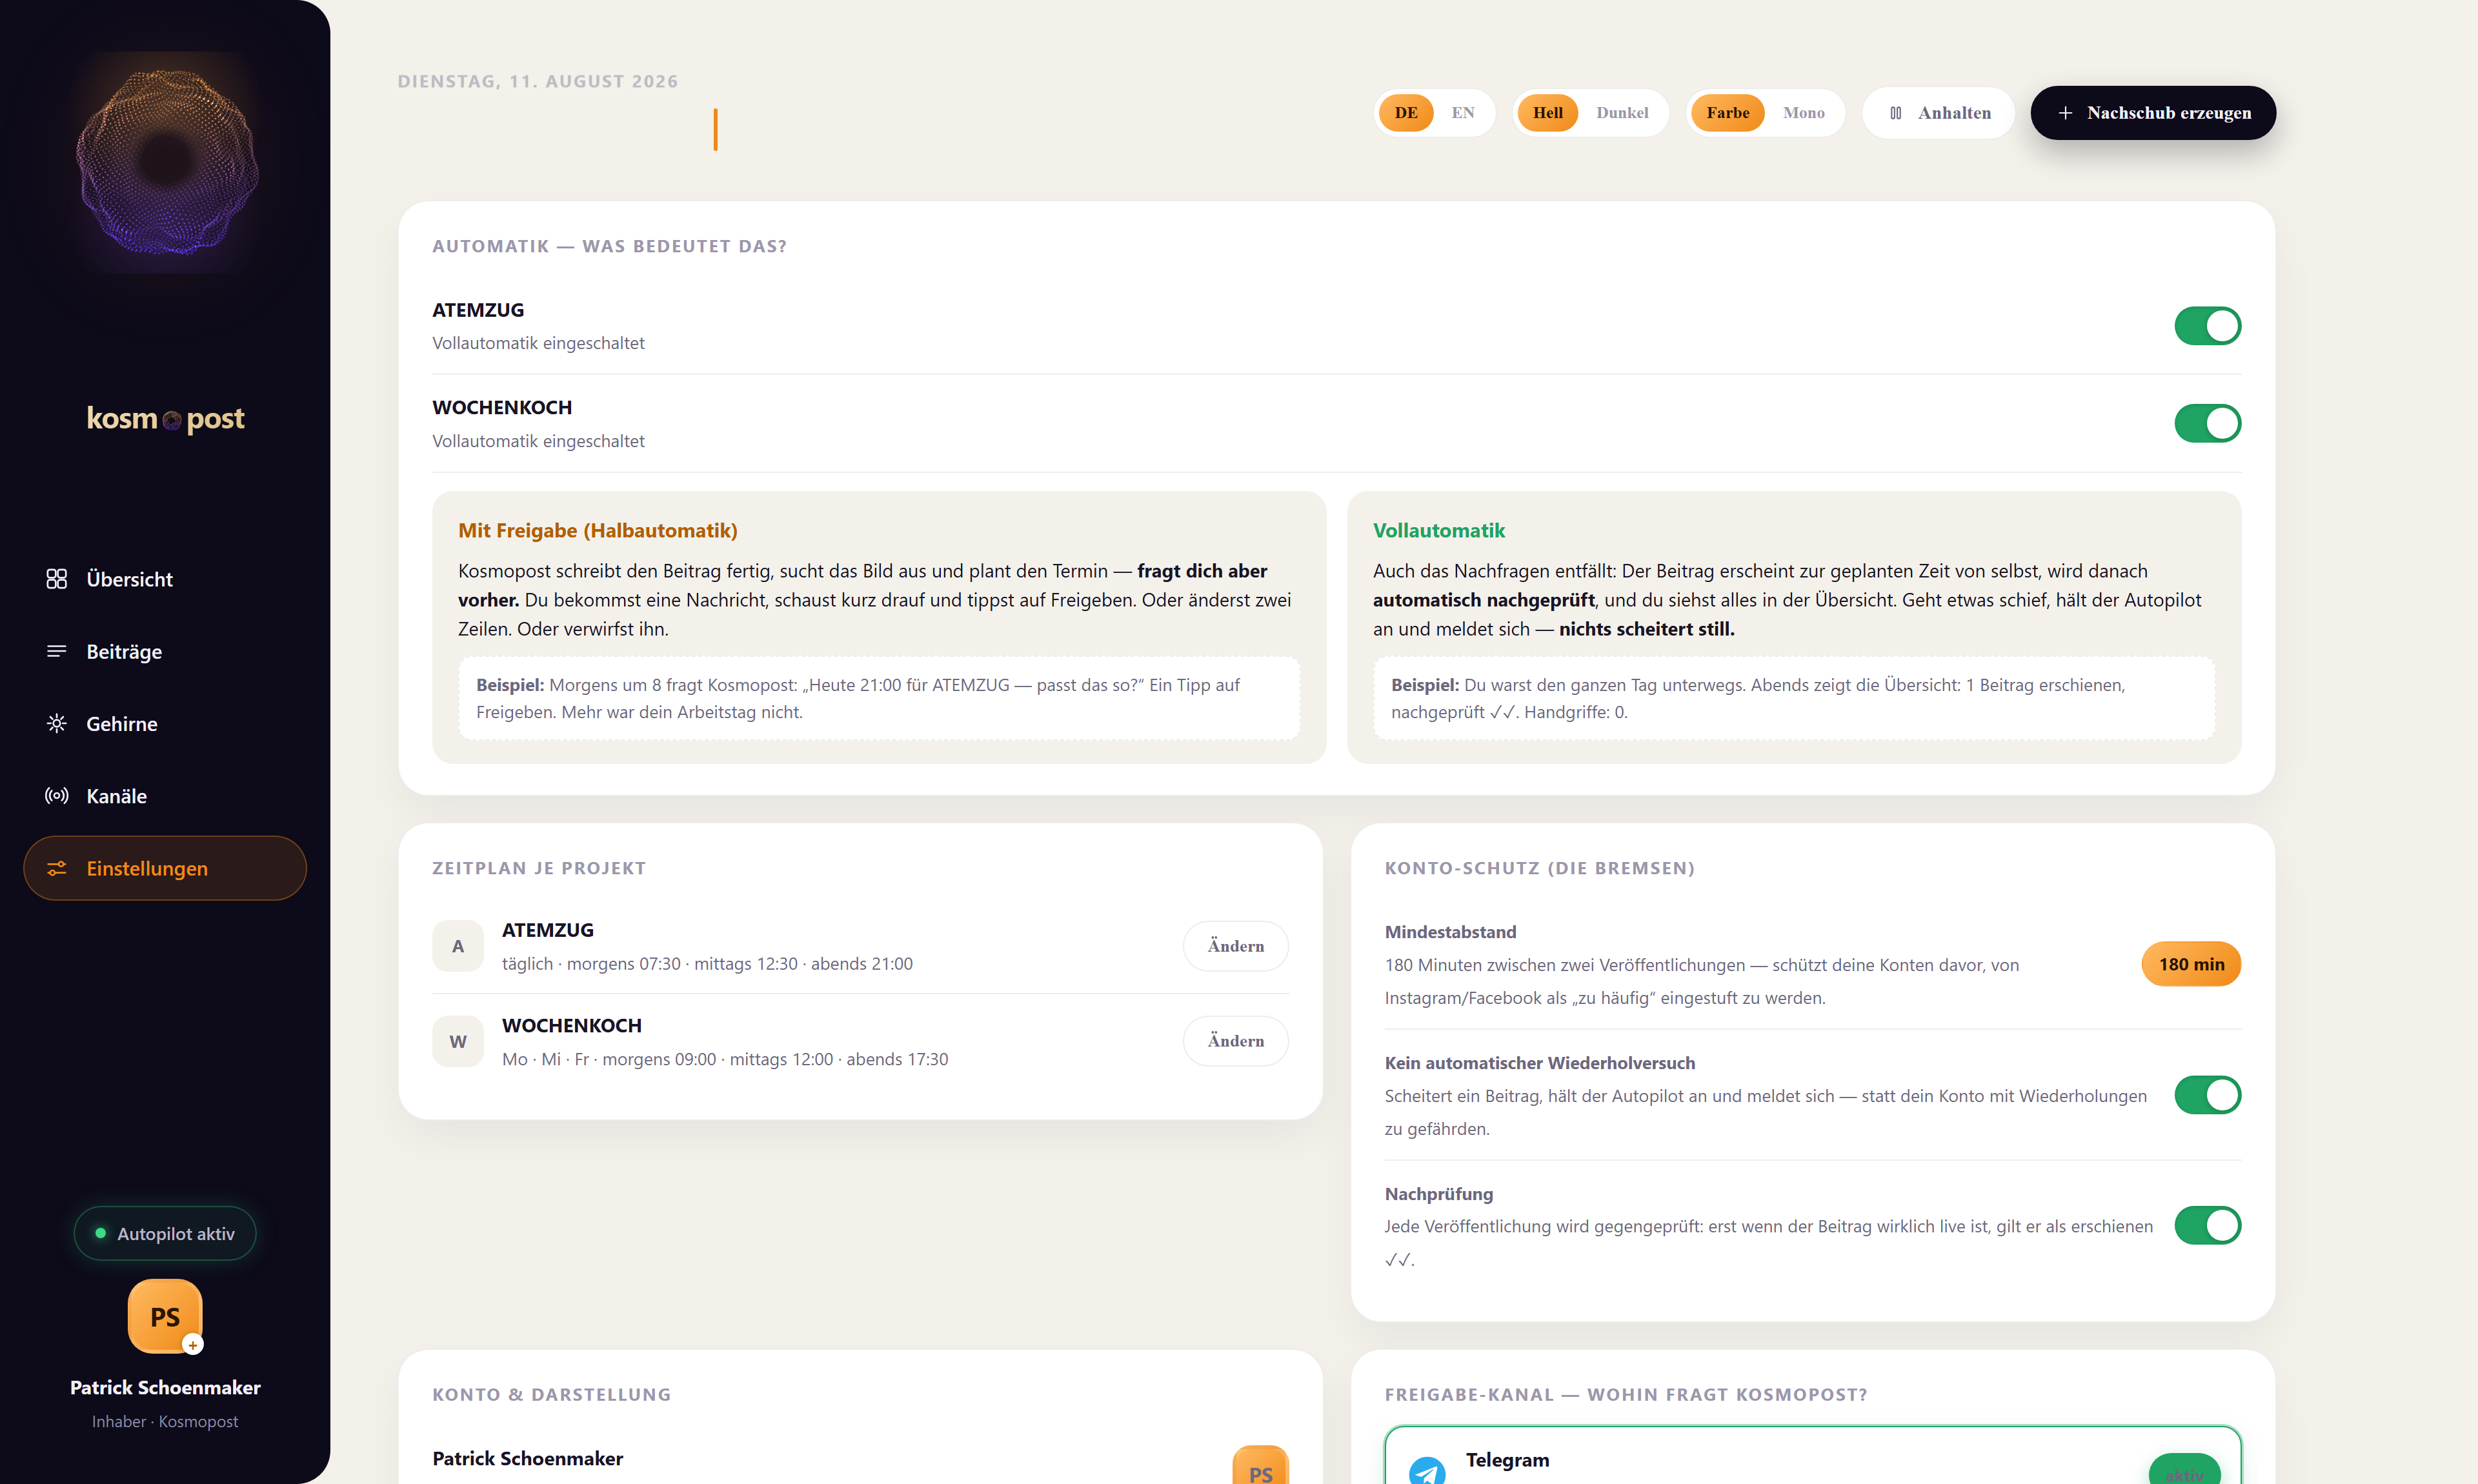2478x1484 pixels.
Task: Click Ändern for WOCHENKOCH schedule
Action: (x=1235, y=1041)
